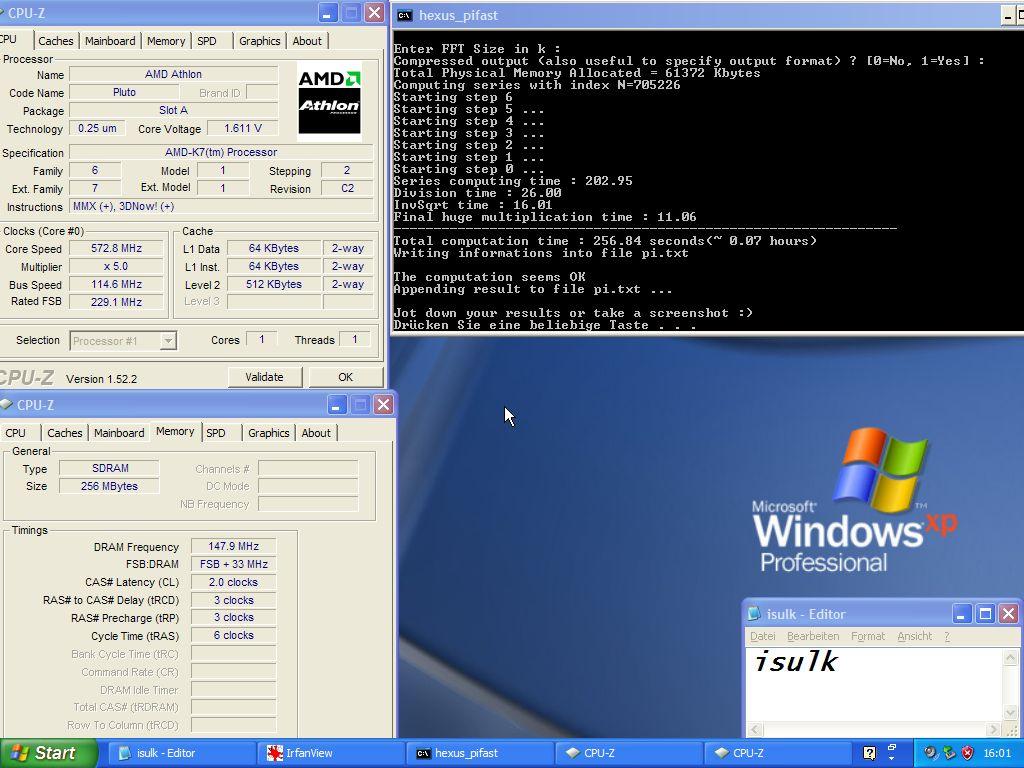Screen dimensions: 1024x768
Task: Click the Bus Speed value 114.6 MHz
Action: click(x=116, y=284)
